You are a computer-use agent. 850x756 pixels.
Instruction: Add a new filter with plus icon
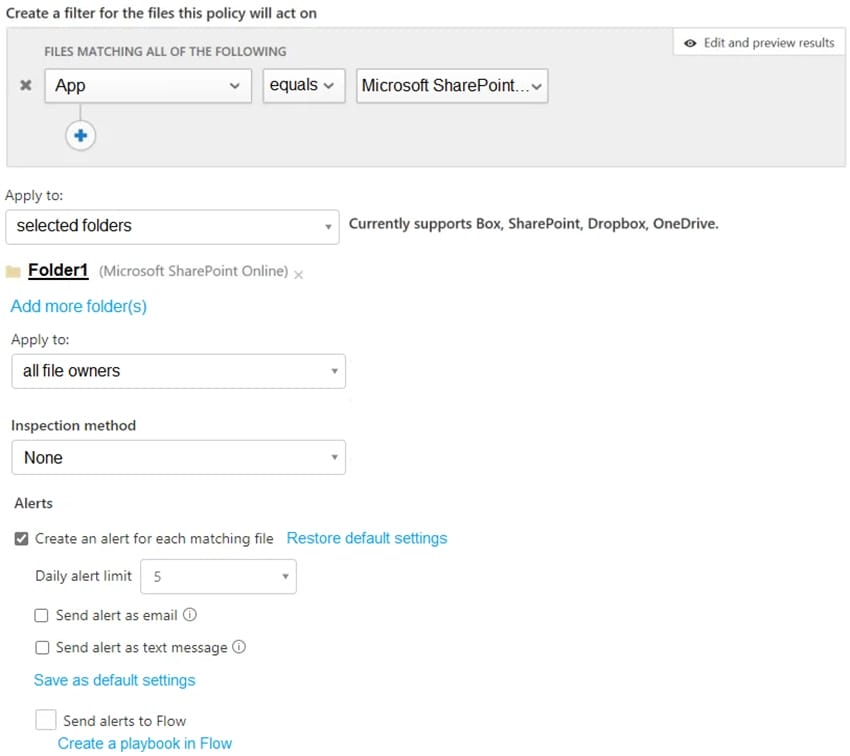pos(80,135)
